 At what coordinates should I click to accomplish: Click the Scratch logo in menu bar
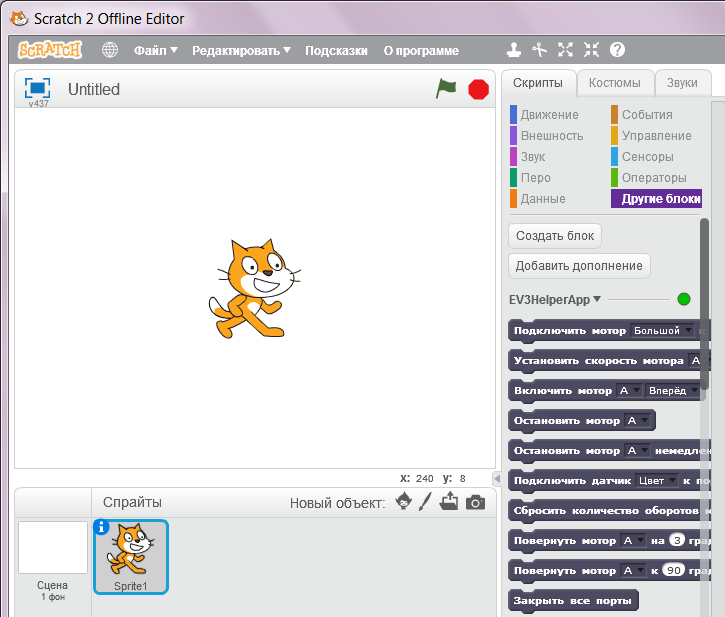point(49,50)
